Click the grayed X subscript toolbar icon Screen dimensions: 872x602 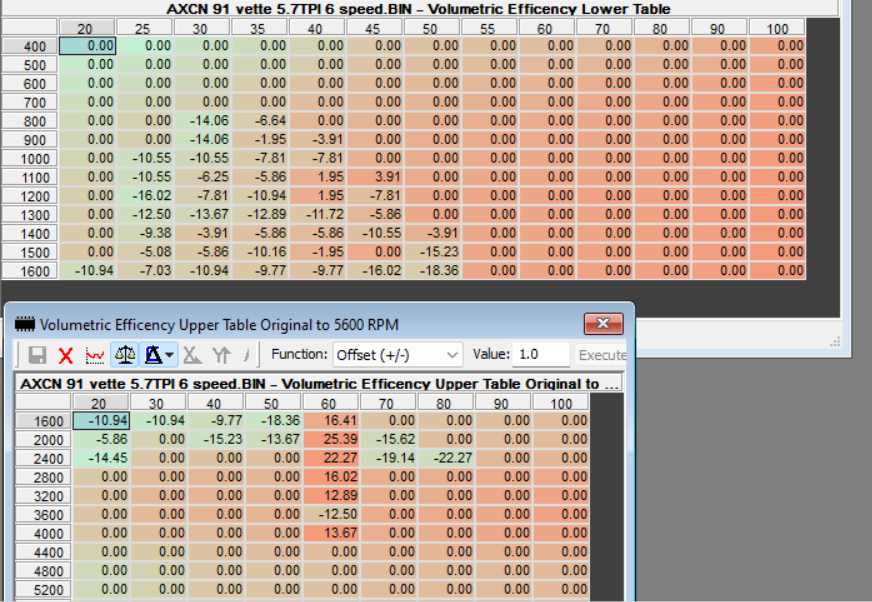pos(192,355)
